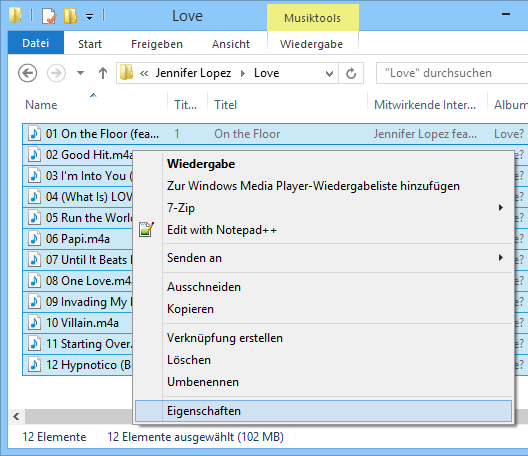Click the New Folder quick access icon

pyautogui.click(x=70, y=16)
